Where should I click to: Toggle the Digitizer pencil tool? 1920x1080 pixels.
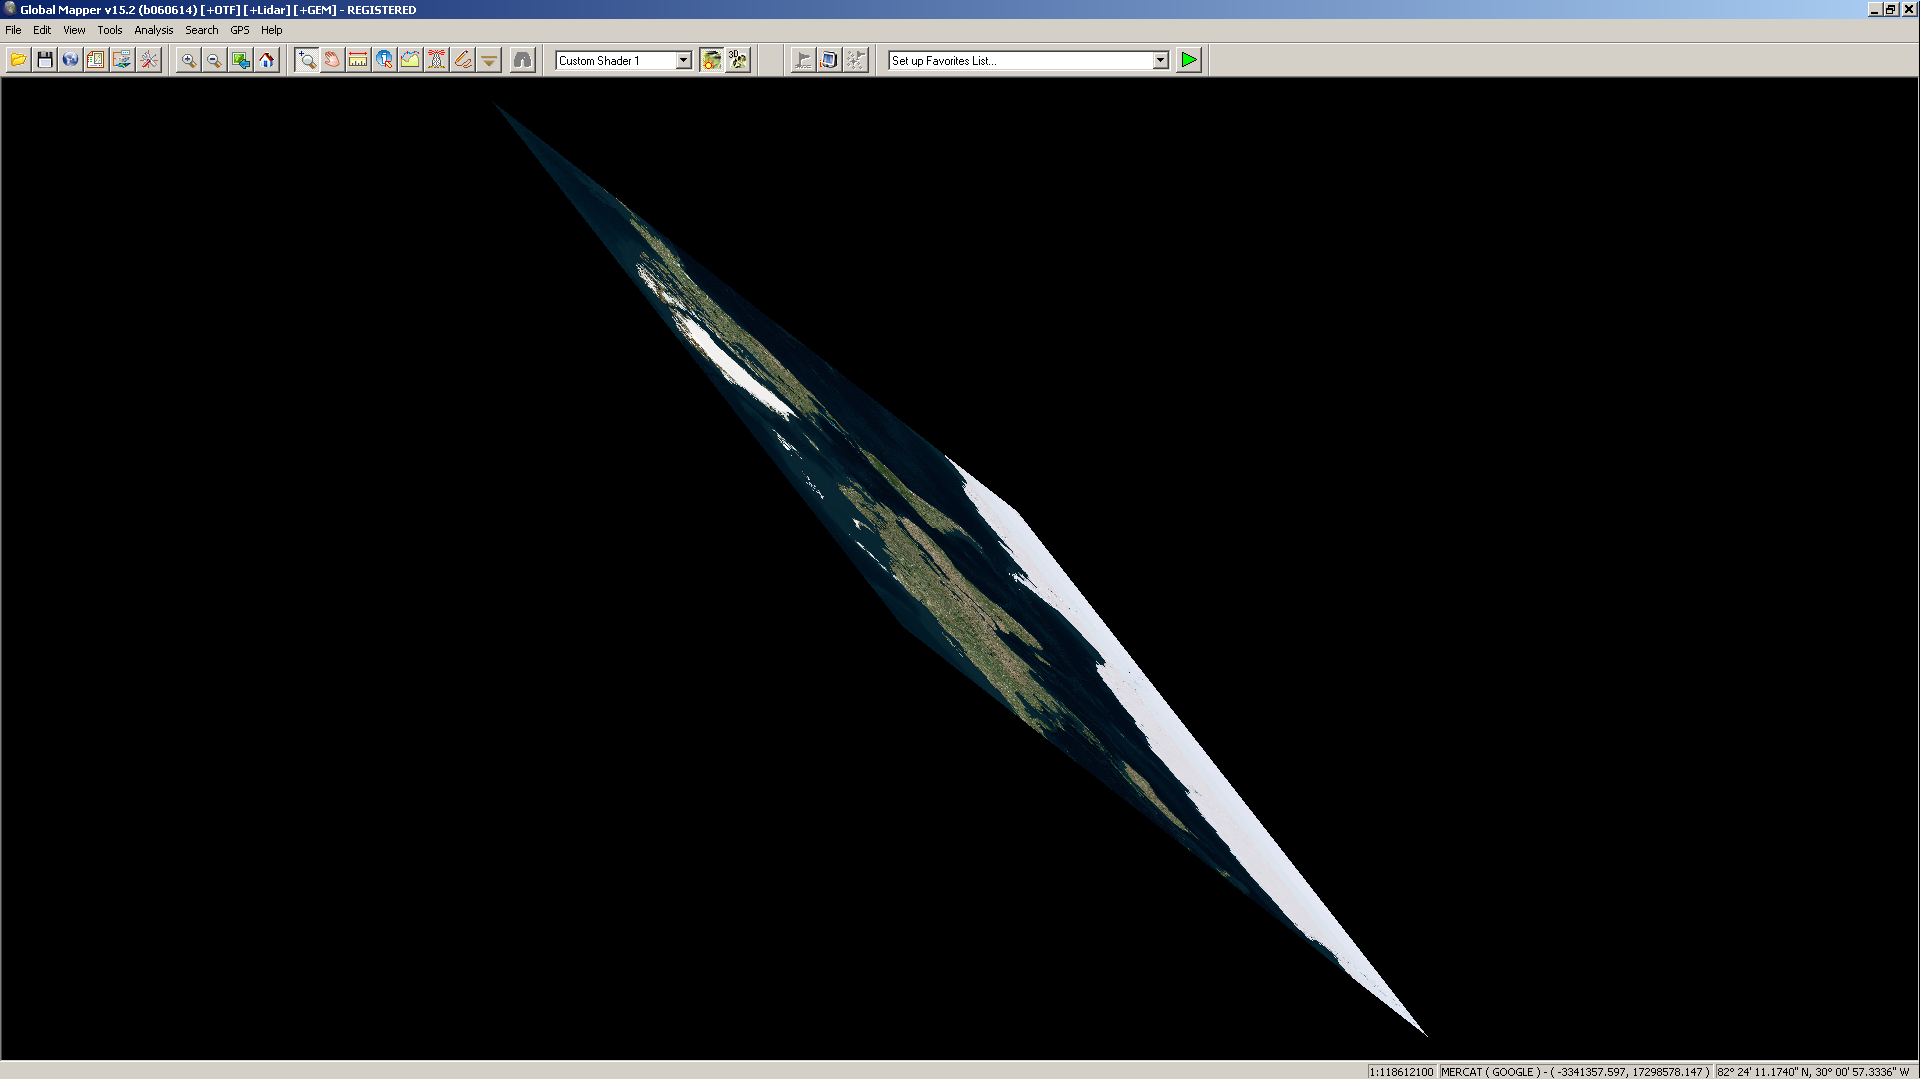[463, 60]
